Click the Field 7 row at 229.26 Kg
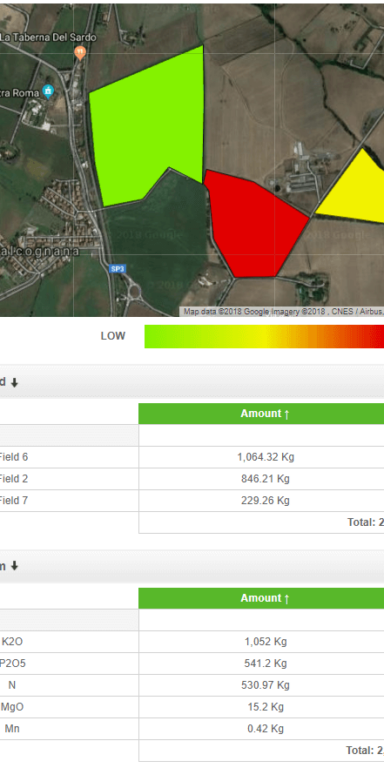This screenshot has width=384, height=768. tap(192, 500)
